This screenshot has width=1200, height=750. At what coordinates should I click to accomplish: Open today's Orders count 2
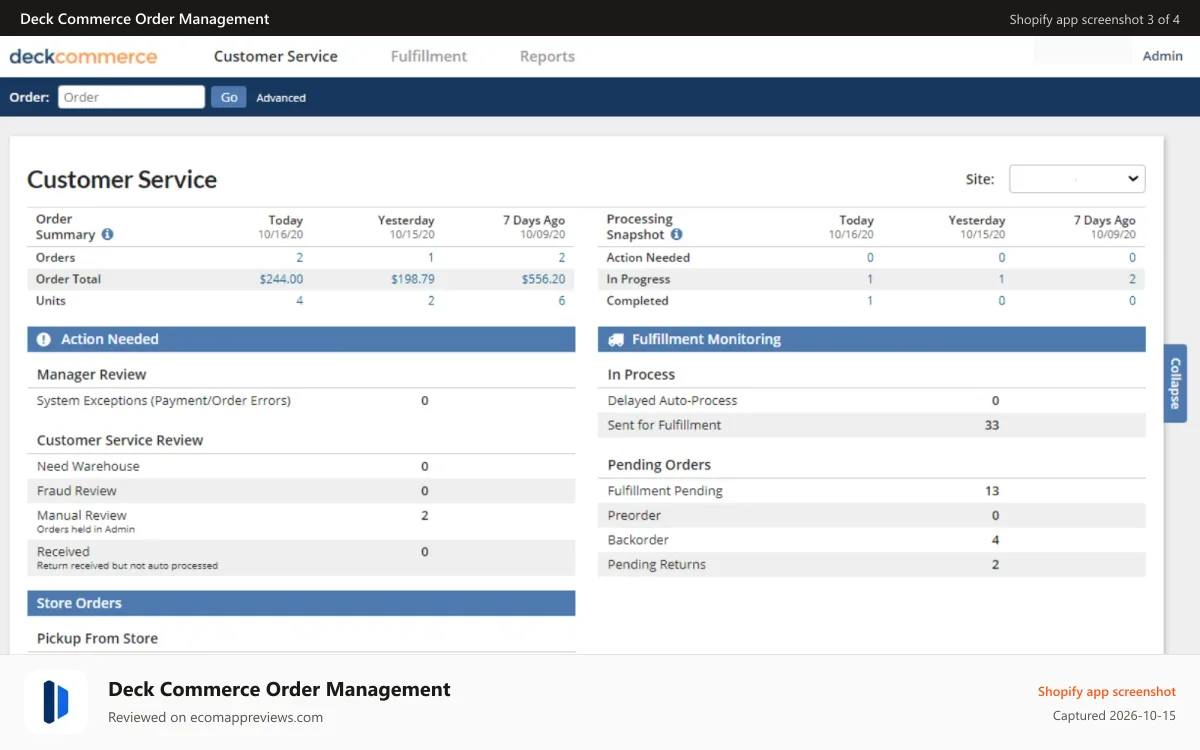pos(299,258)
